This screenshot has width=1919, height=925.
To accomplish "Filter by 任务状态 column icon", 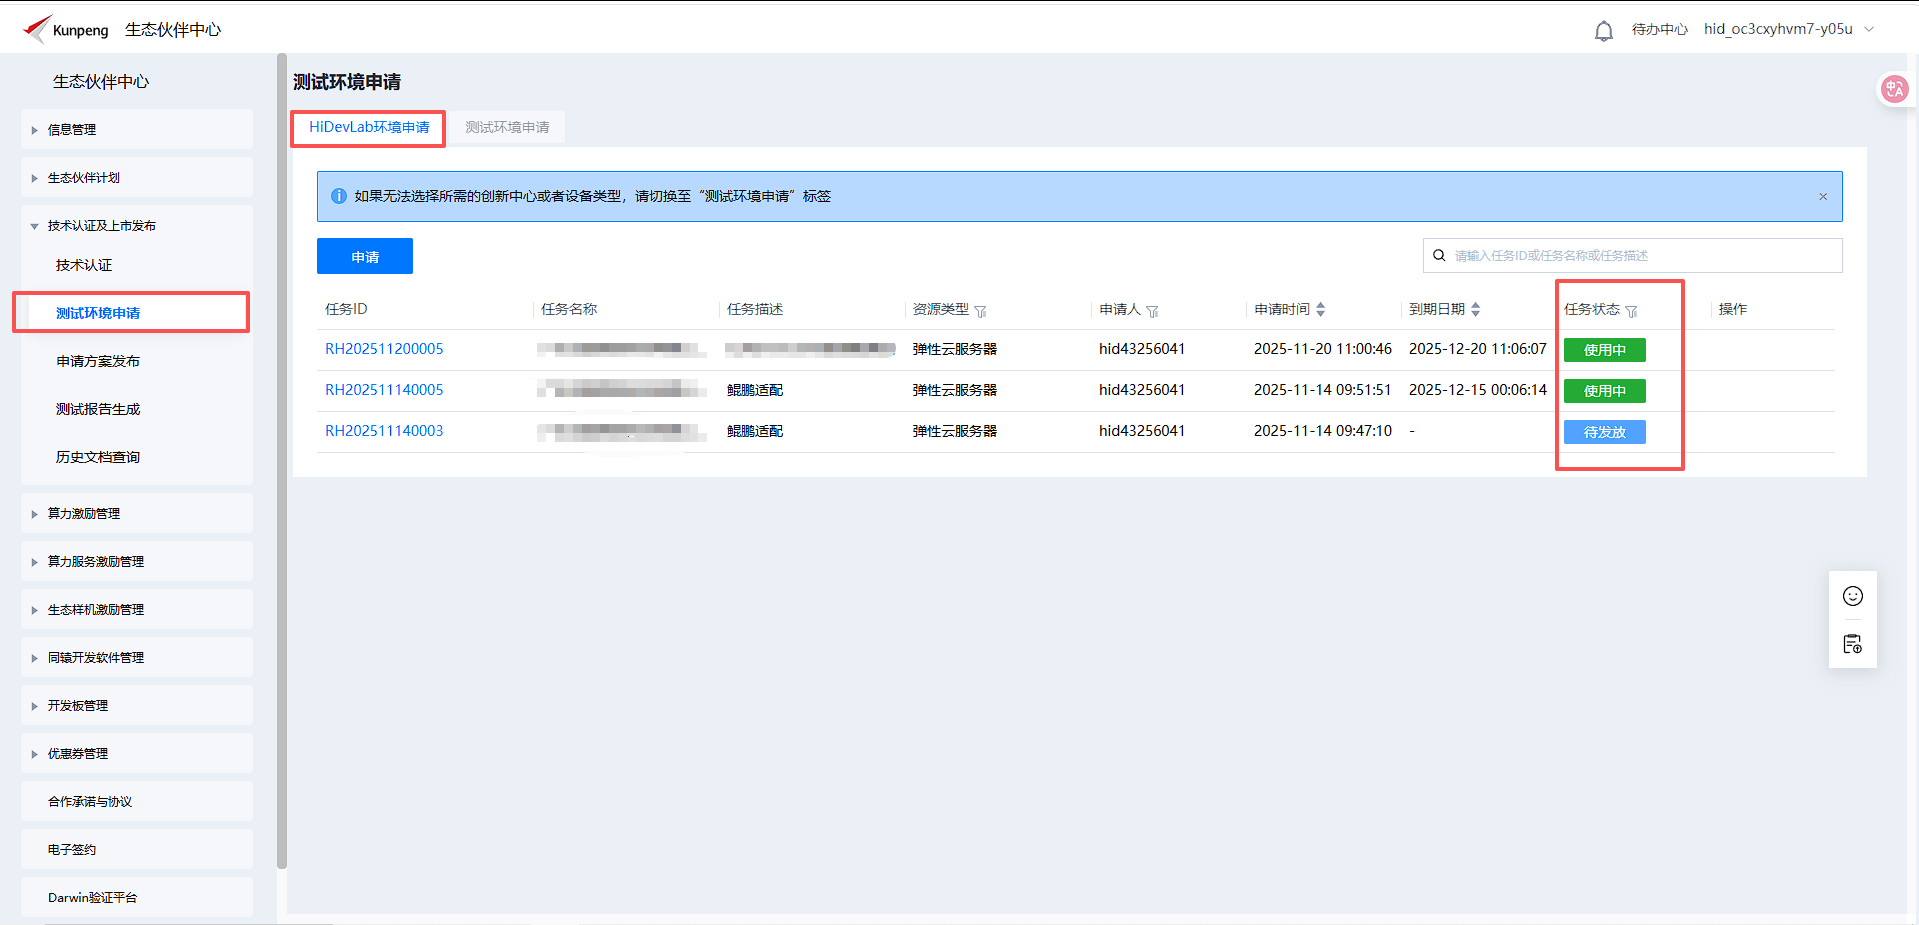I will (x=1631, y=311).
